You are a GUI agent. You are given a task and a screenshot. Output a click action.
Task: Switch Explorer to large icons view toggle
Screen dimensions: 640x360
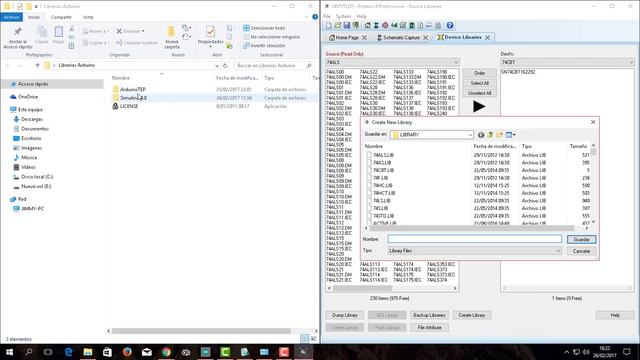click(x=313, y=338)
